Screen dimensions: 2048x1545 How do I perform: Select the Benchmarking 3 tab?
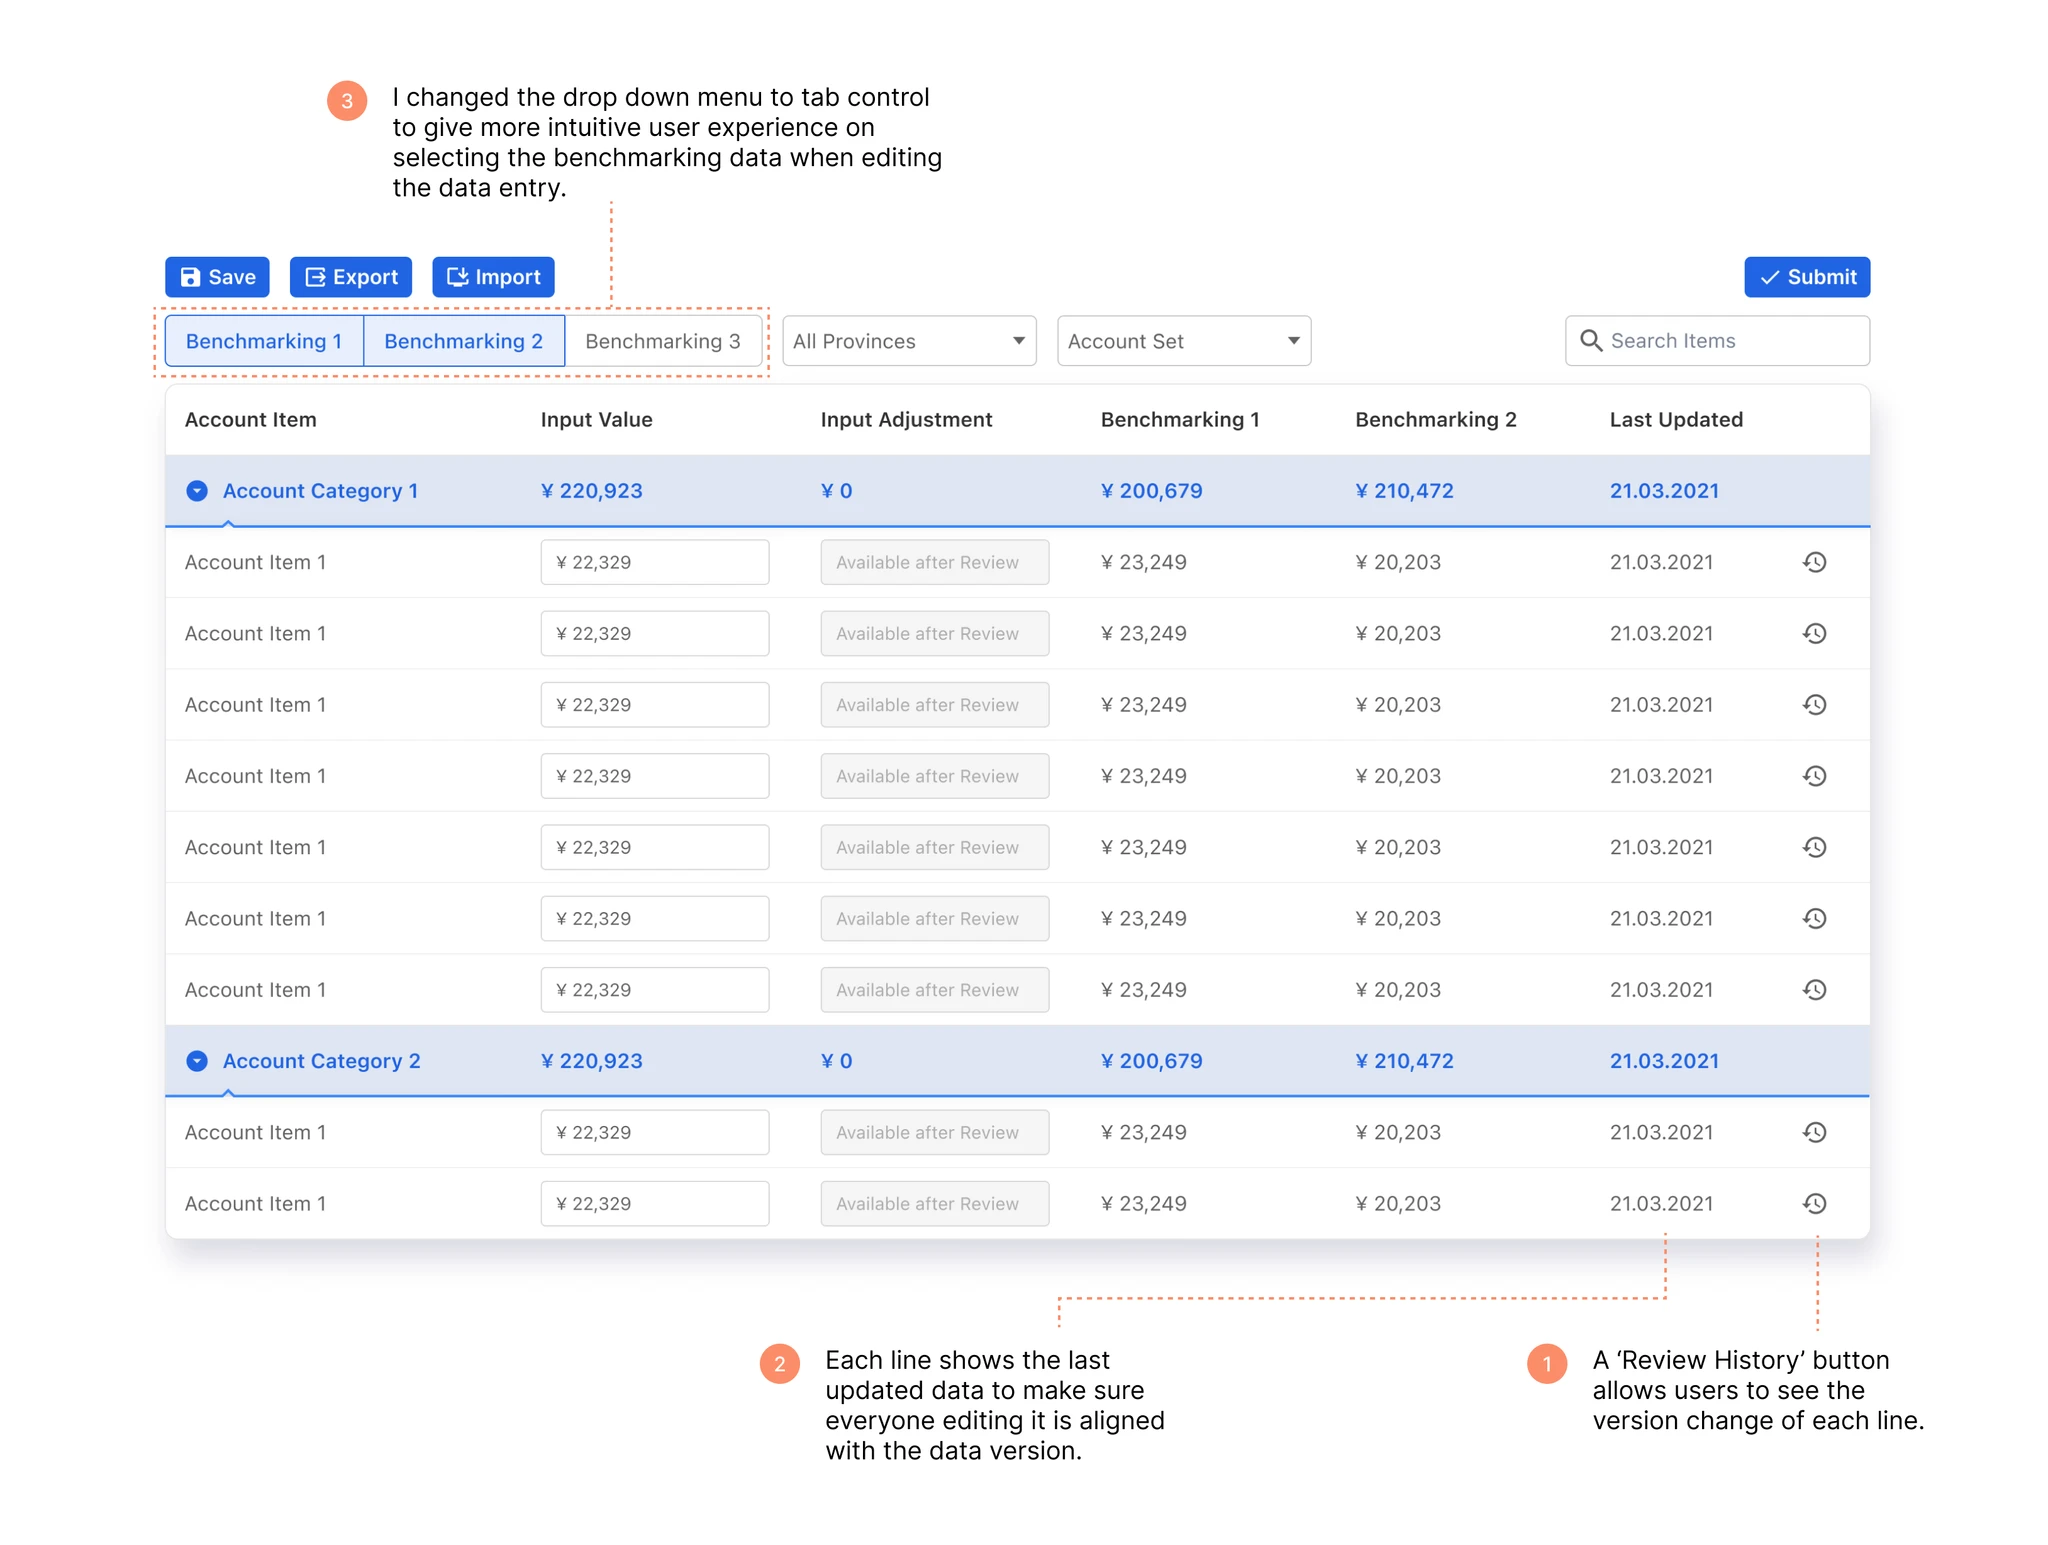[x=663, y=341]
